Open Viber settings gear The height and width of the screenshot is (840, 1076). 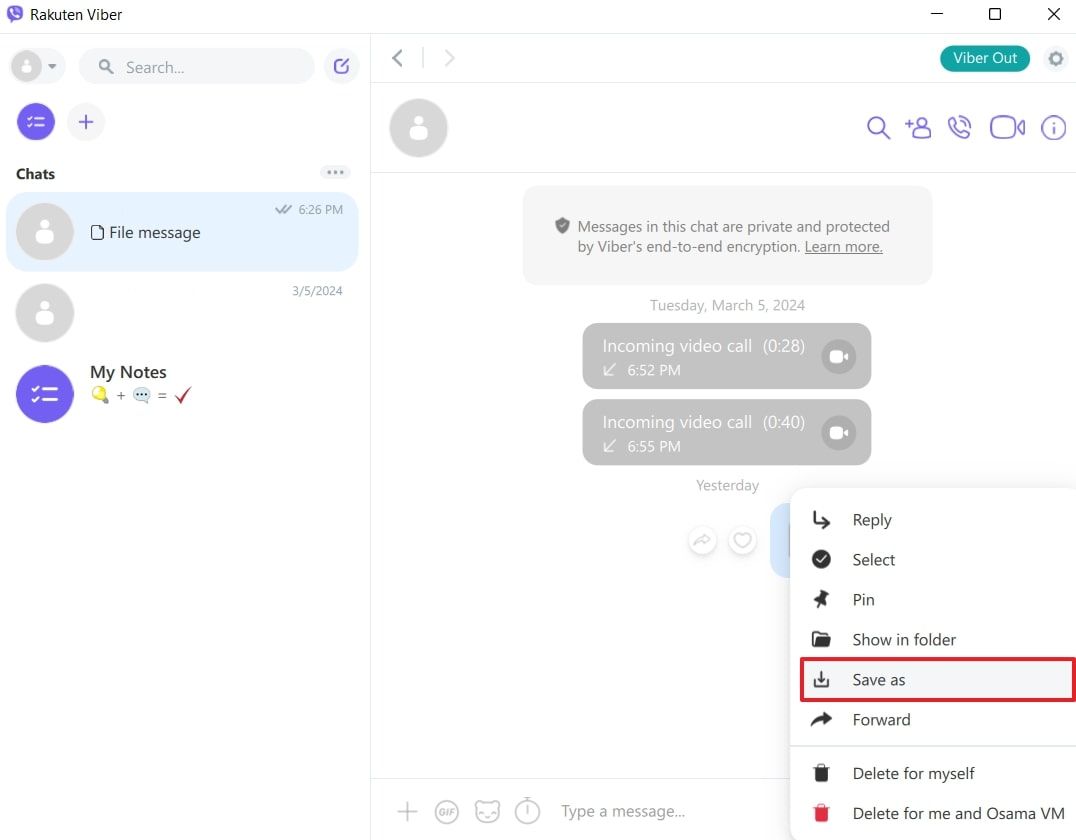pyautogui.click(x=1056, y=59)
